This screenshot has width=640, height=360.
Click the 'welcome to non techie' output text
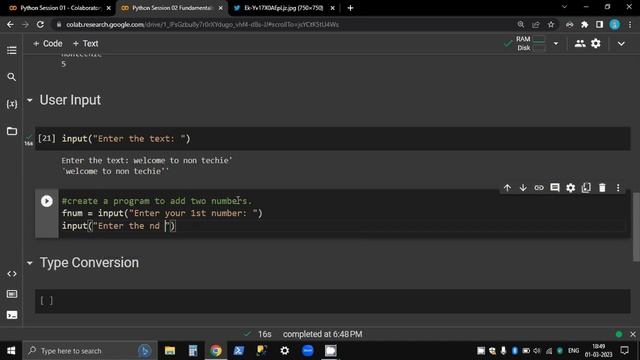[115, 171]
